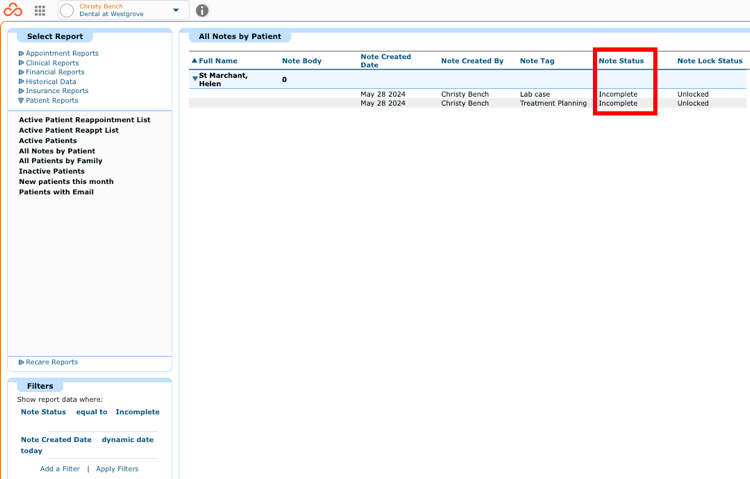Select All Notes by Patient report
The width and height of the screenshot is (750, 479).
57,151
